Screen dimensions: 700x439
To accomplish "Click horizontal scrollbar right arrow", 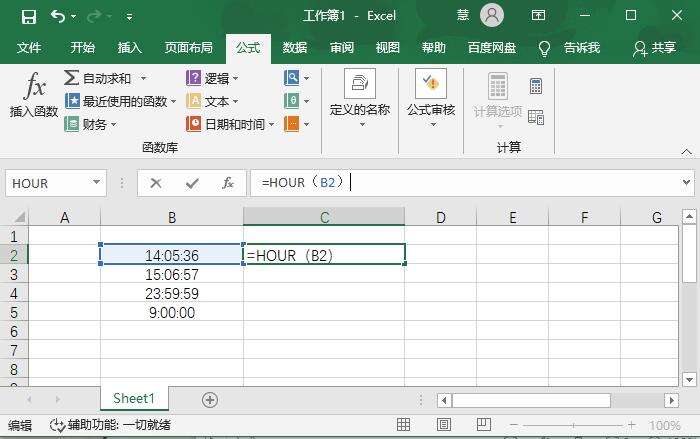I will 671,400.
